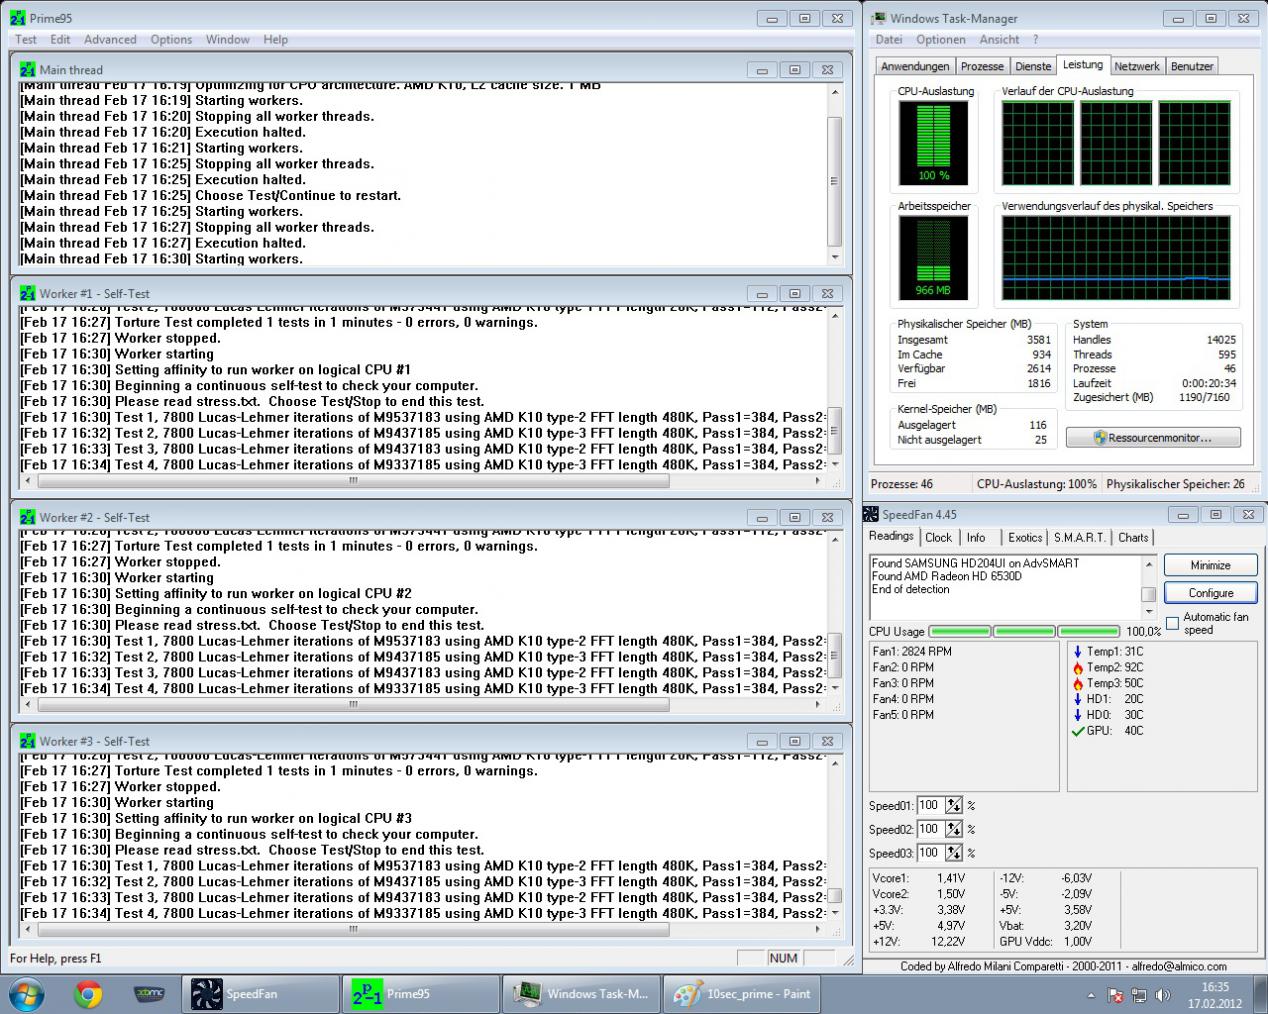1268x1014 pixels.
Task: Click the Action Center flag tray icon
Action: tap(1115, 996)
